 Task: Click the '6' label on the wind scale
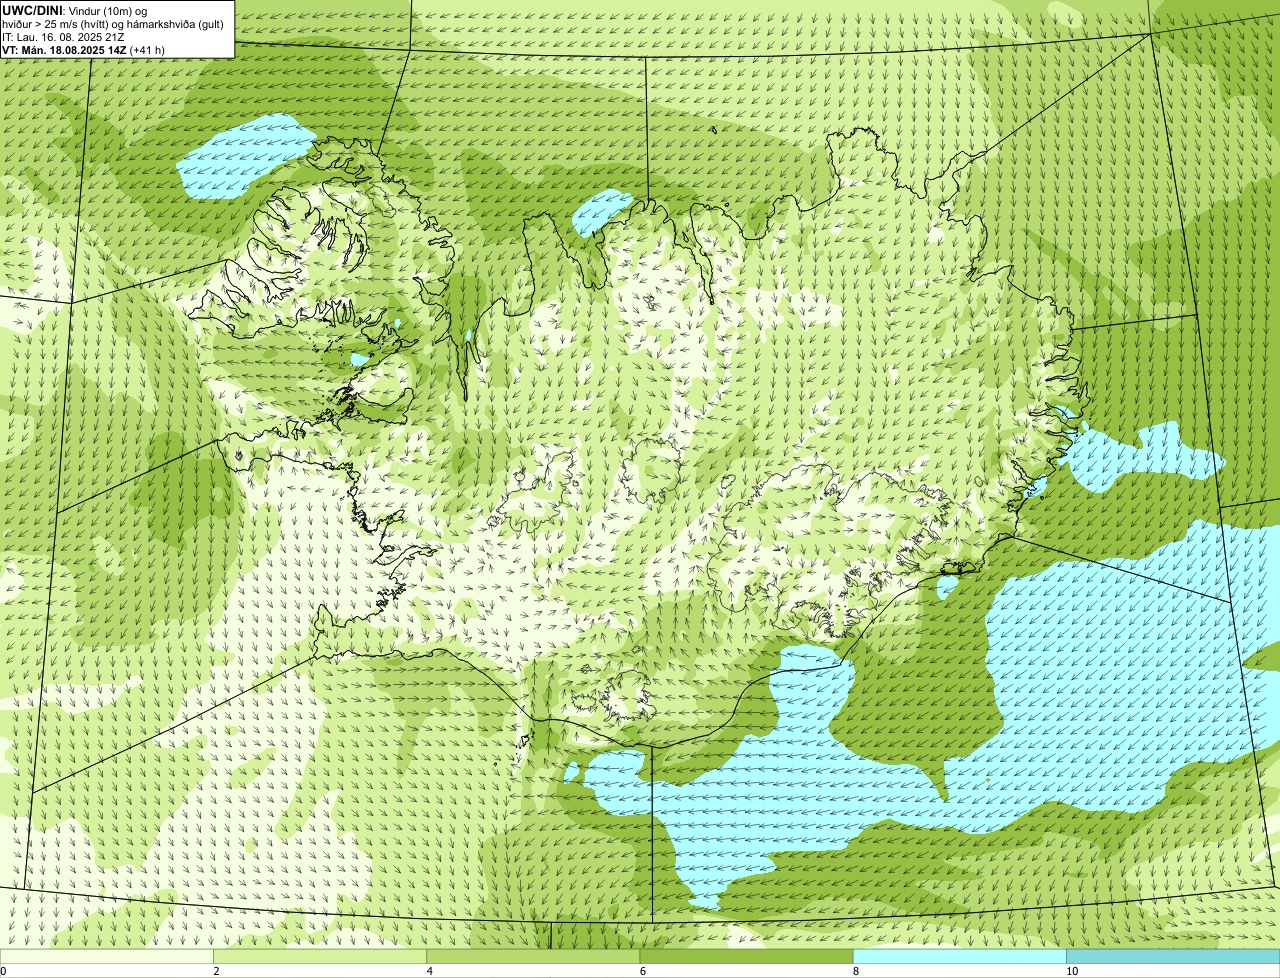click(x=642, y=971)
